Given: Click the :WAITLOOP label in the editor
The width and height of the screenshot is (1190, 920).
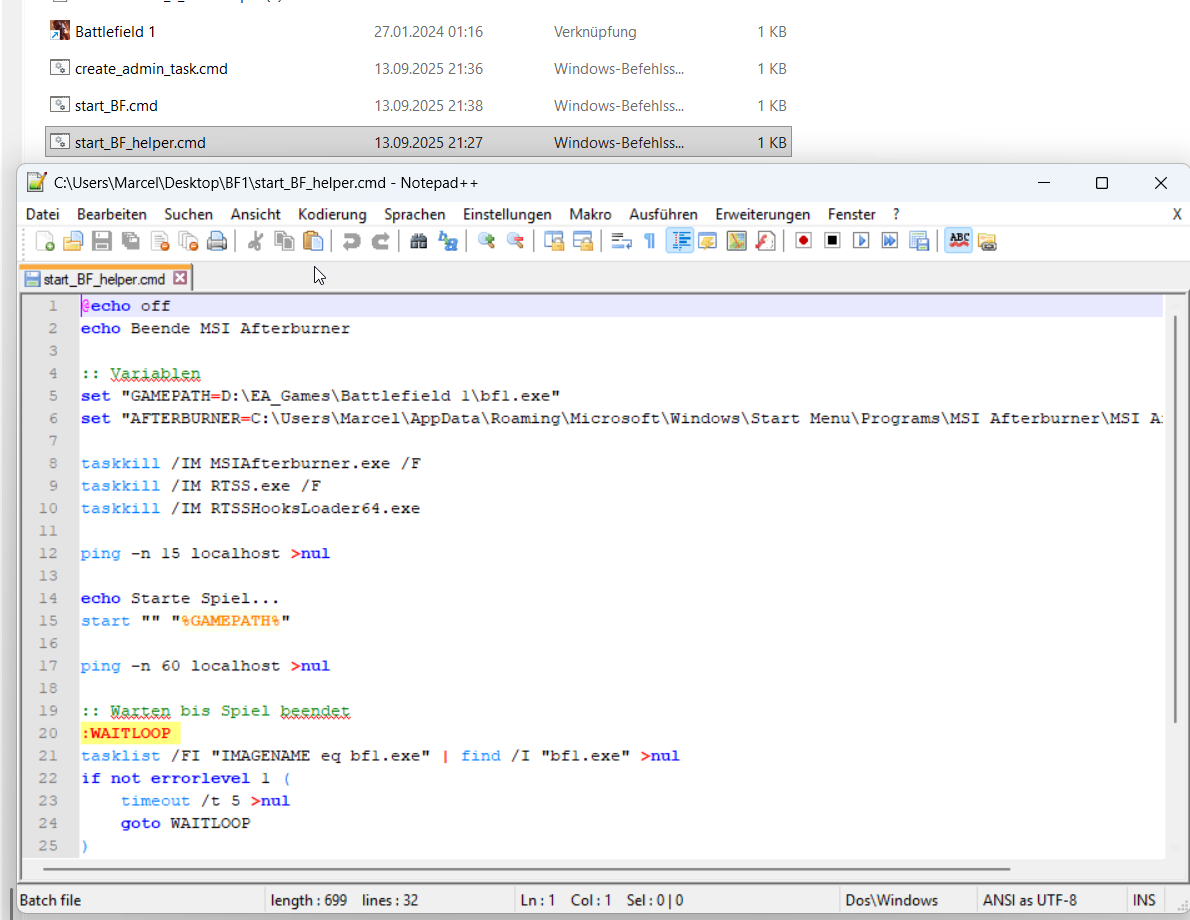Looking at the screenshot, I should click(126, 733).
